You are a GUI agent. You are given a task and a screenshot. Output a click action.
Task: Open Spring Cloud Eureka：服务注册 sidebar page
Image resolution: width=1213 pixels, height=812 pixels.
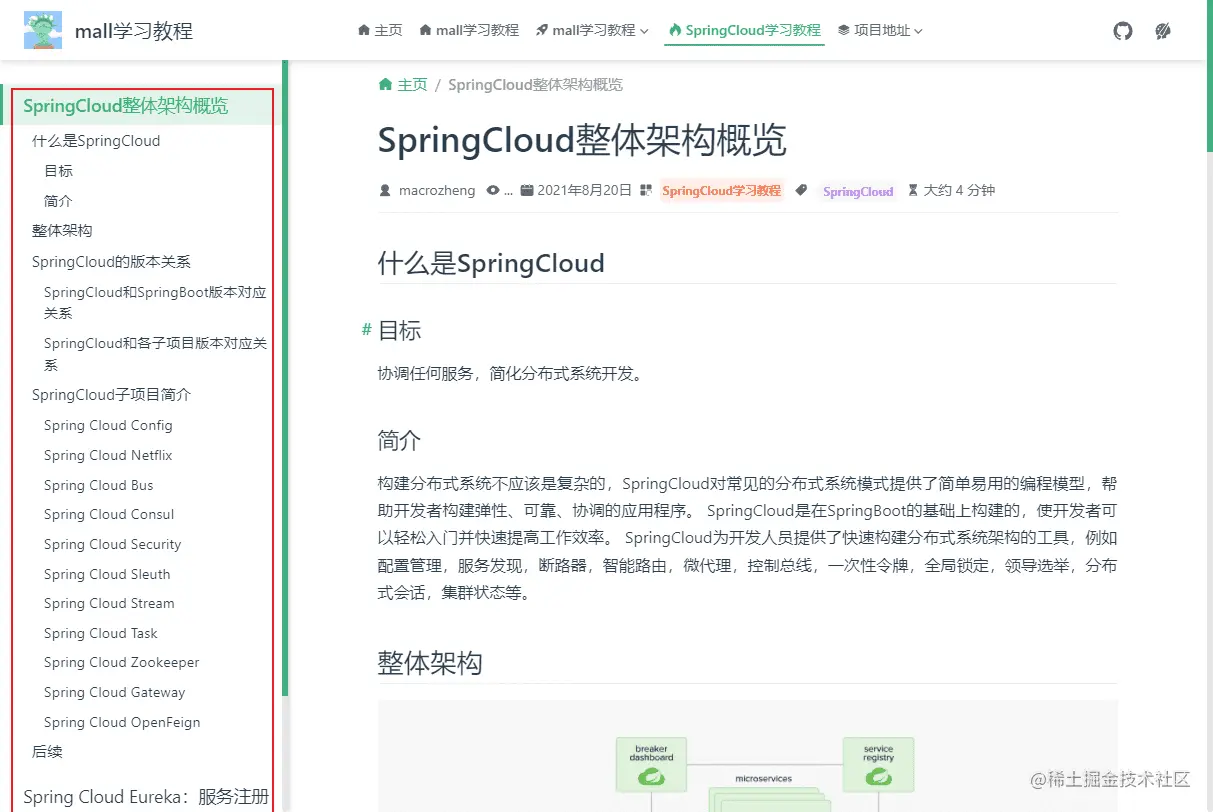(146, 797)
